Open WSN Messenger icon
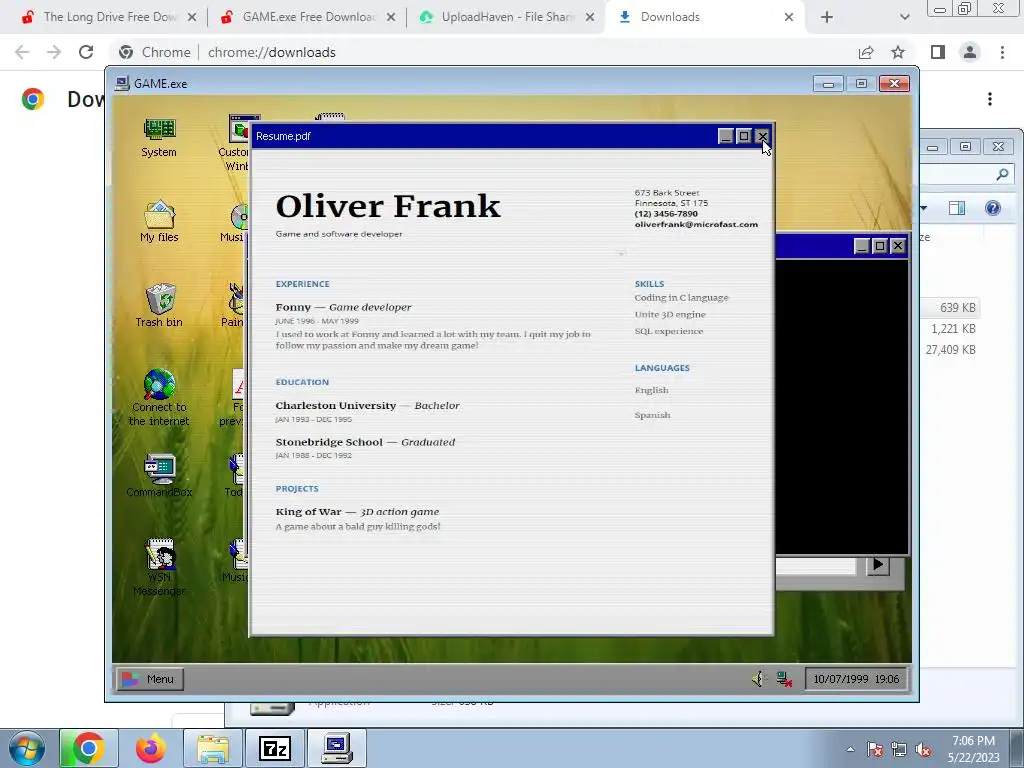Viewport: 1024px width, 768px height. [x=159, y=567]
